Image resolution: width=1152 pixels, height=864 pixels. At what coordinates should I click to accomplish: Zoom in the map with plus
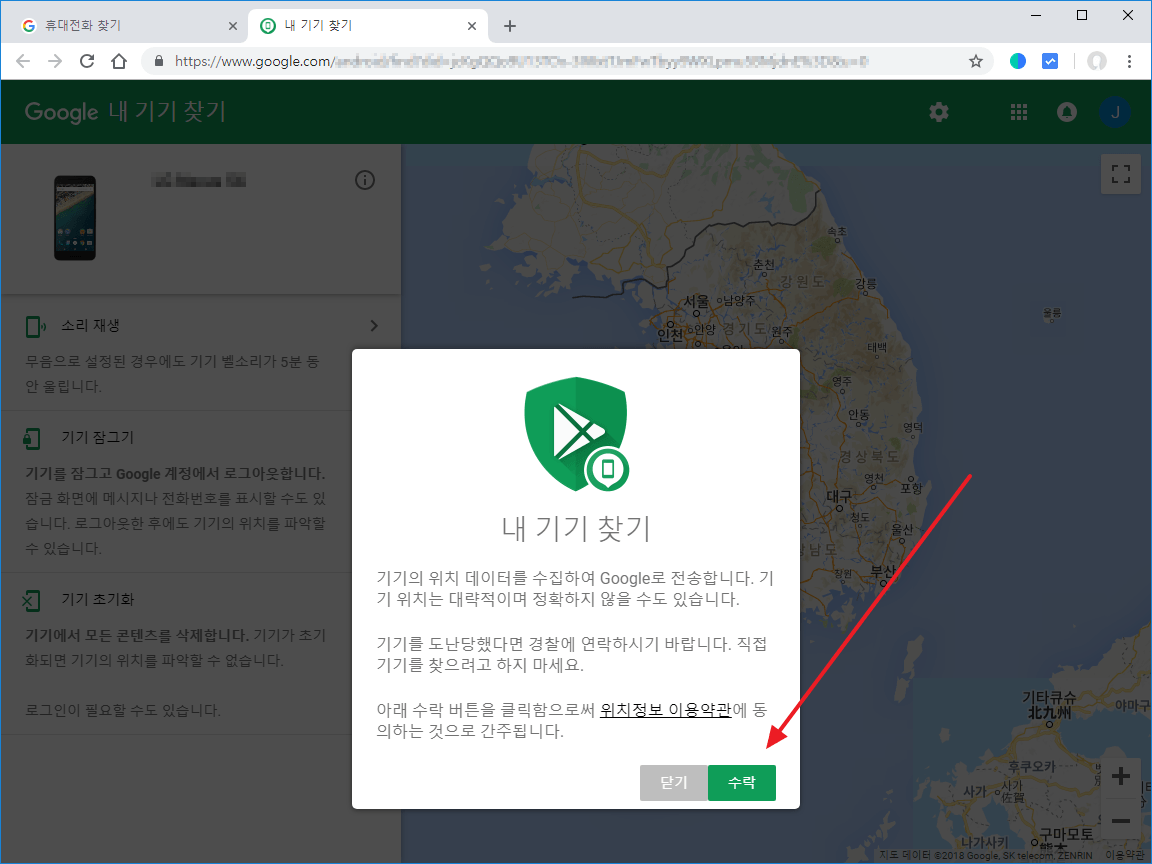(x=1120, y=776)
